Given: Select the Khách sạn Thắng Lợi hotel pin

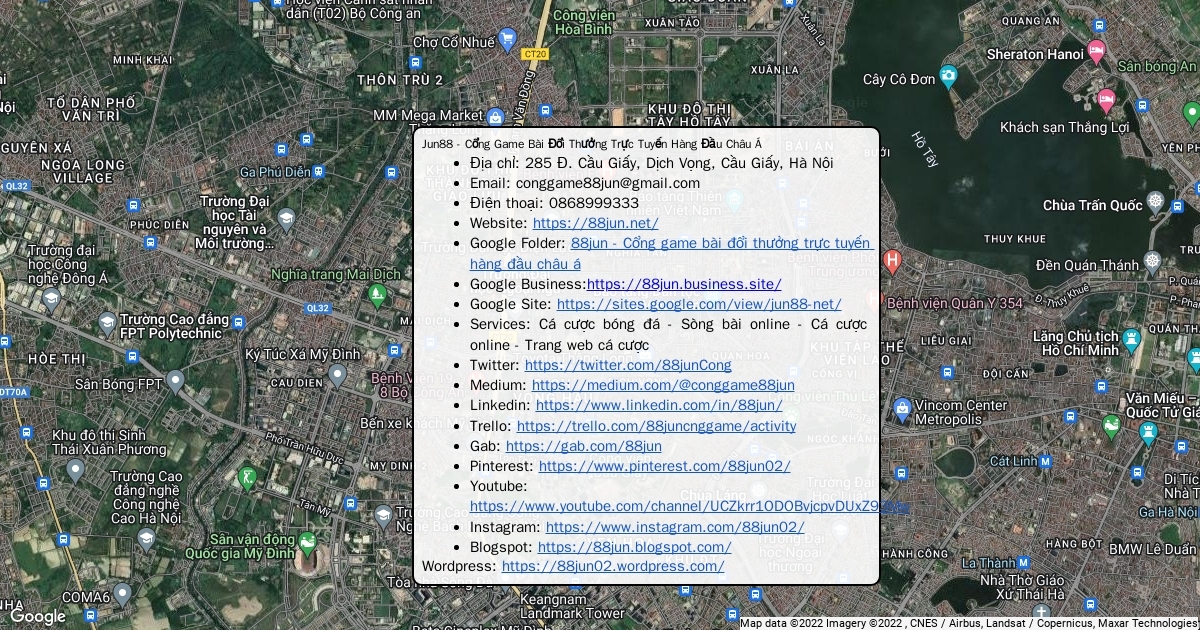Looking at the screenshot, I should click(x=1106, y=100).
